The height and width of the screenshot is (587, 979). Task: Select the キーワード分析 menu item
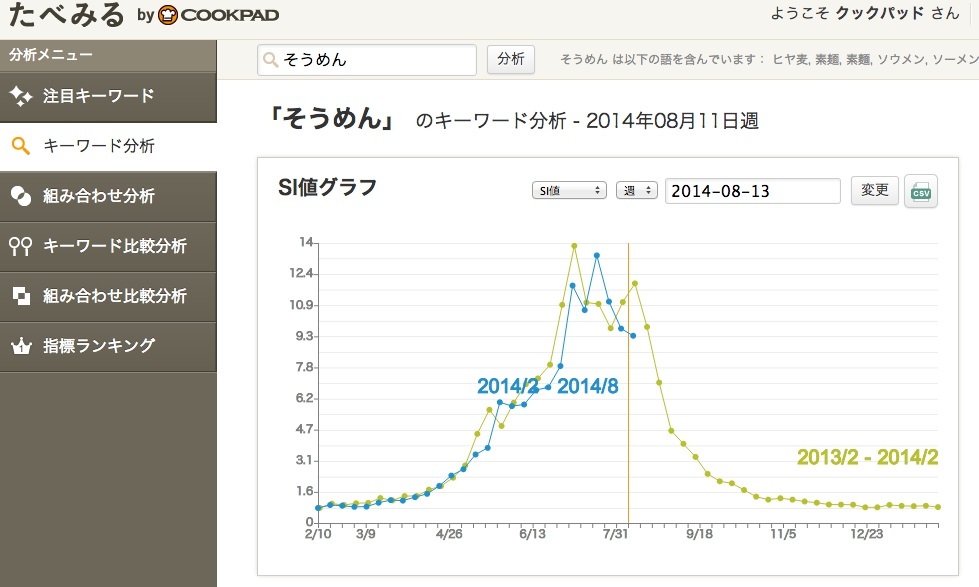pos(108,146)
